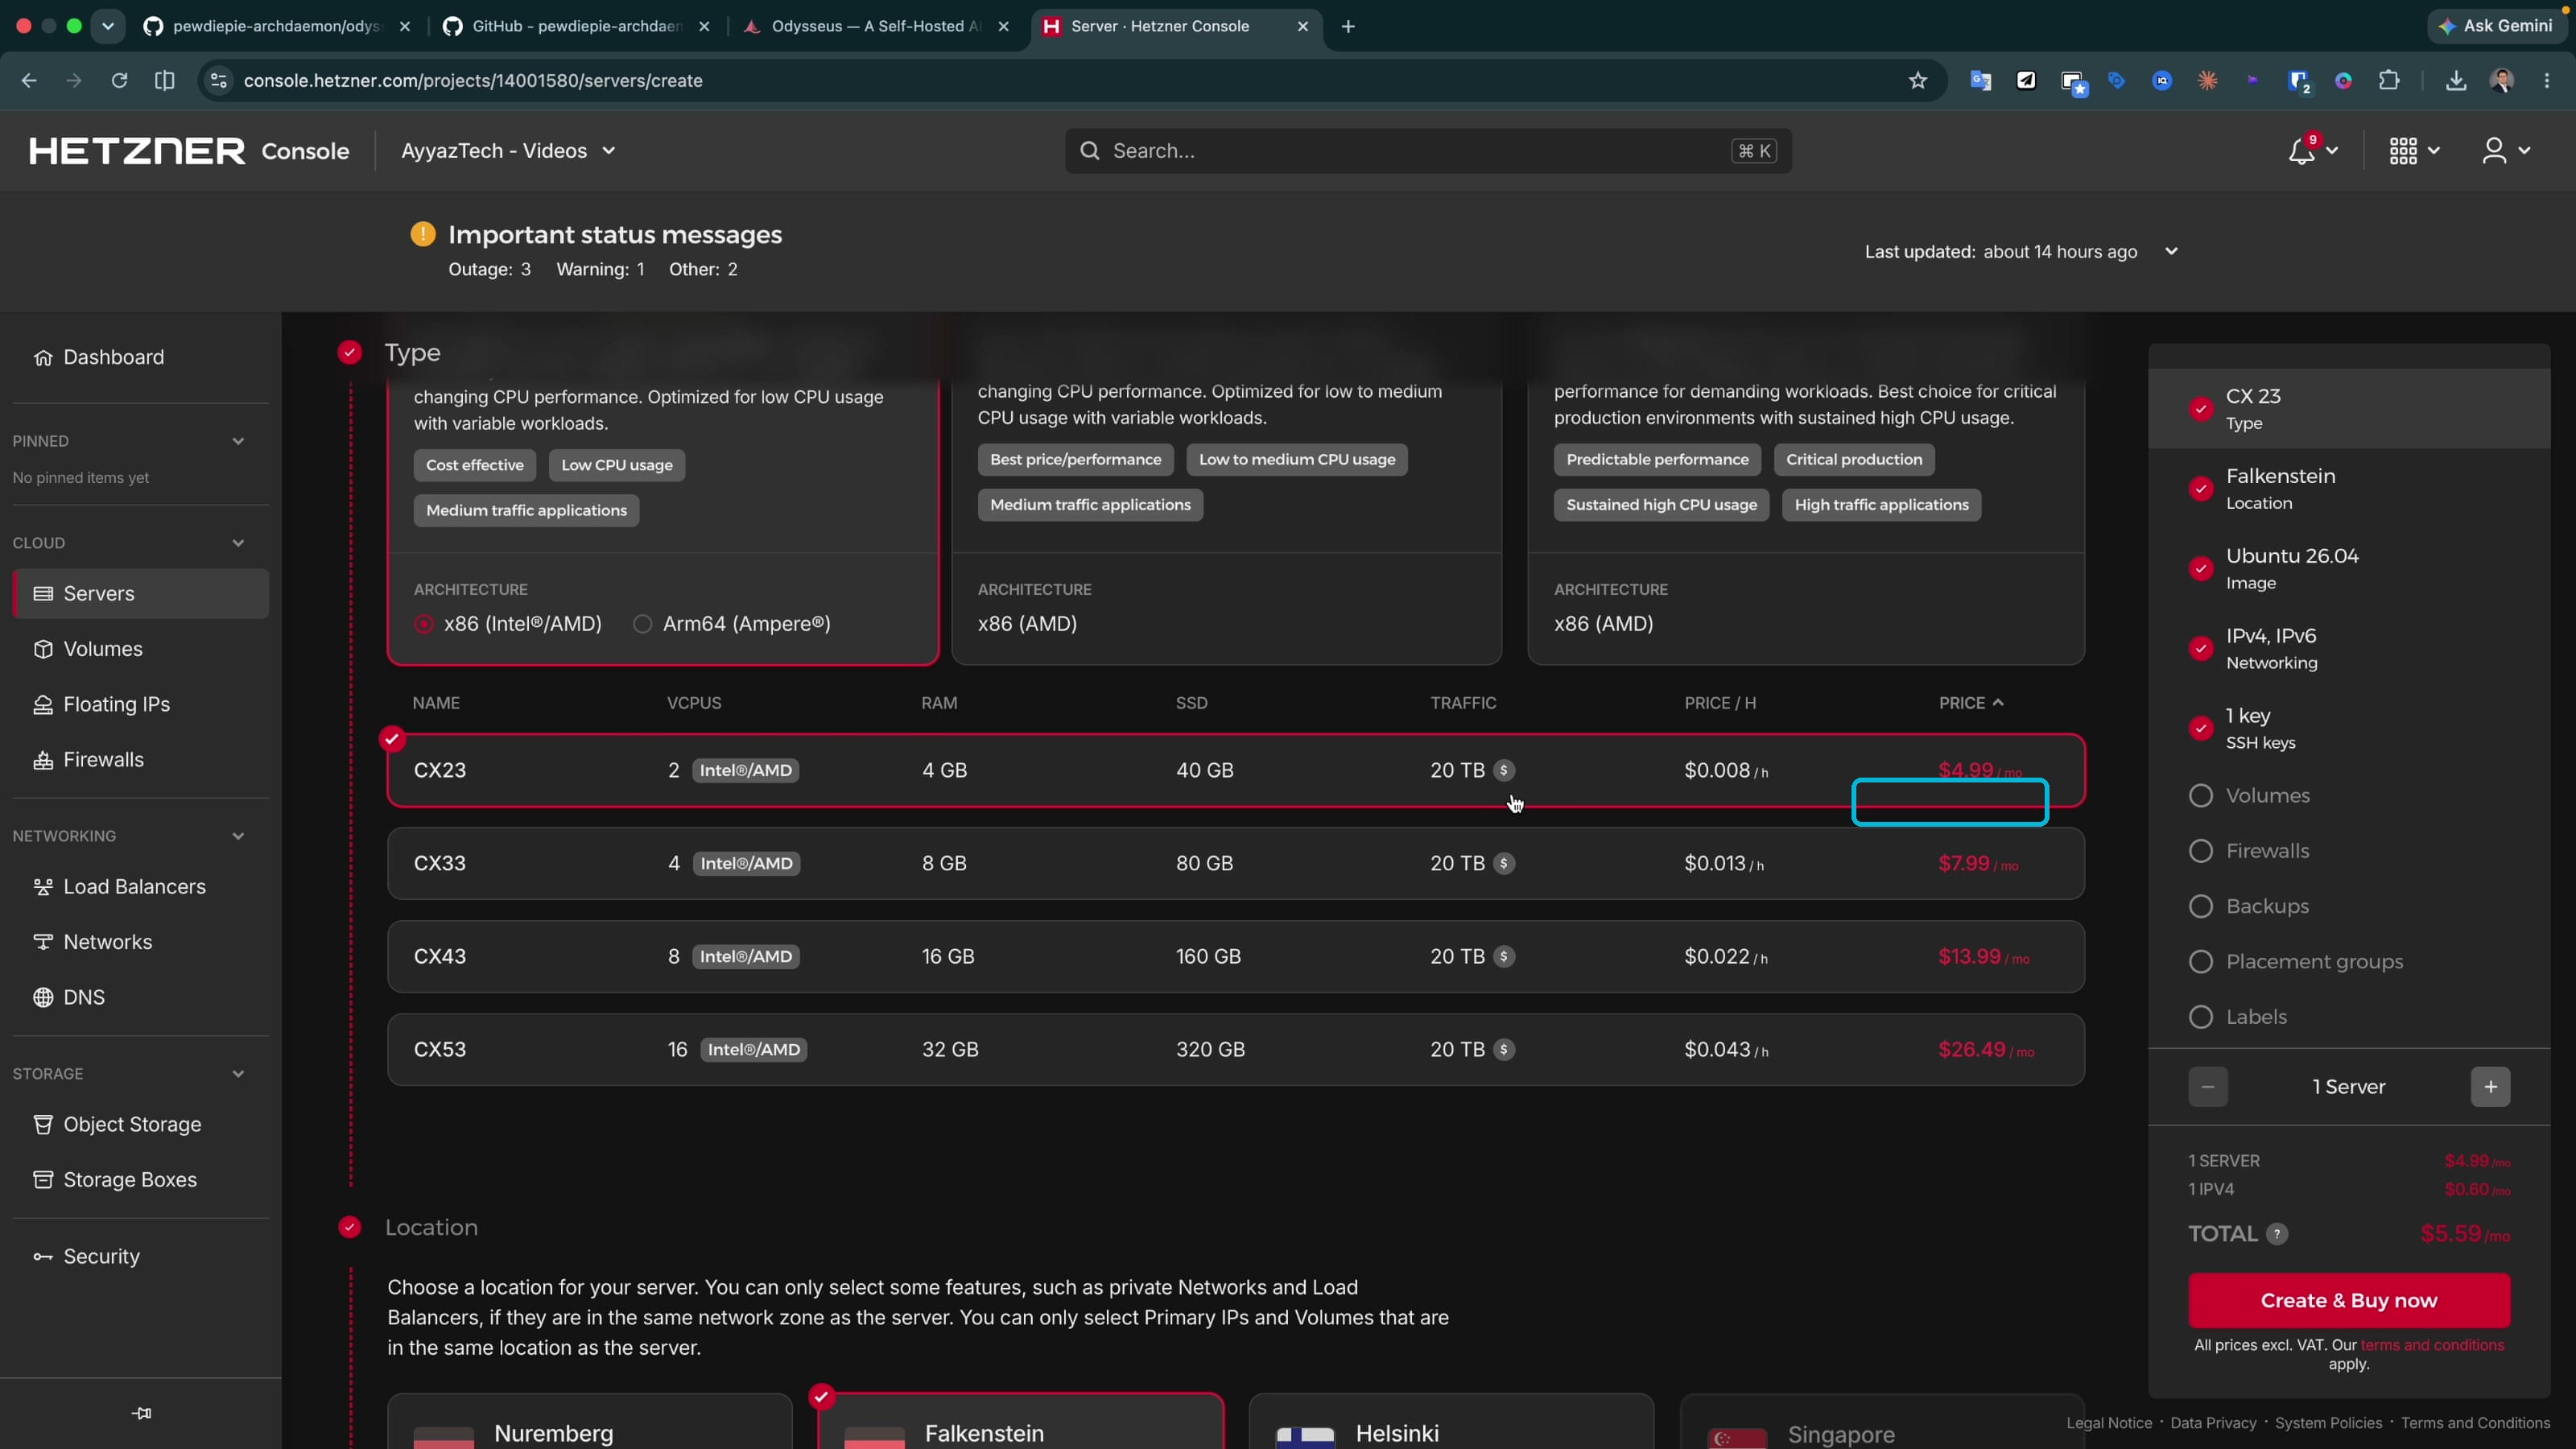Choose the CX33 server type row
2576x1449 pixels.
(1236, 863)
